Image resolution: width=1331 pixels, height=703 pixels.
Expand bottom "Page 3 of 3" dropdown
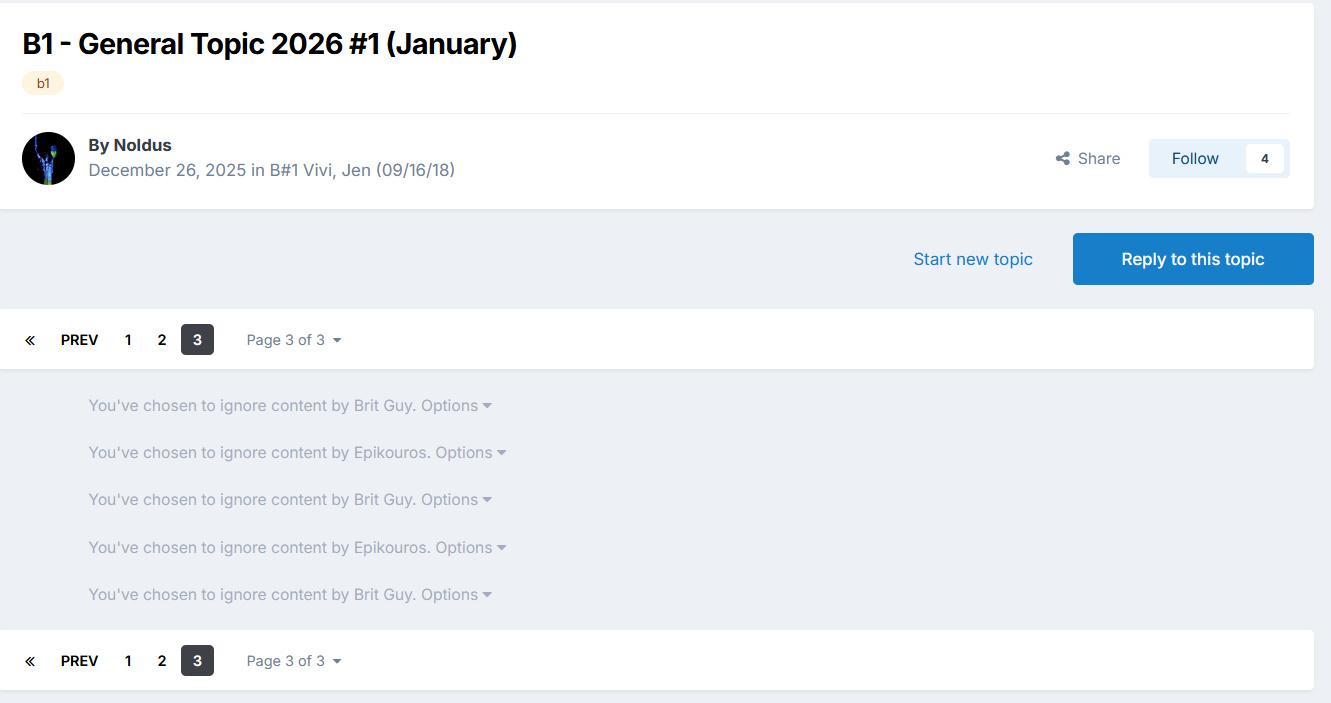tap(294, 661)
